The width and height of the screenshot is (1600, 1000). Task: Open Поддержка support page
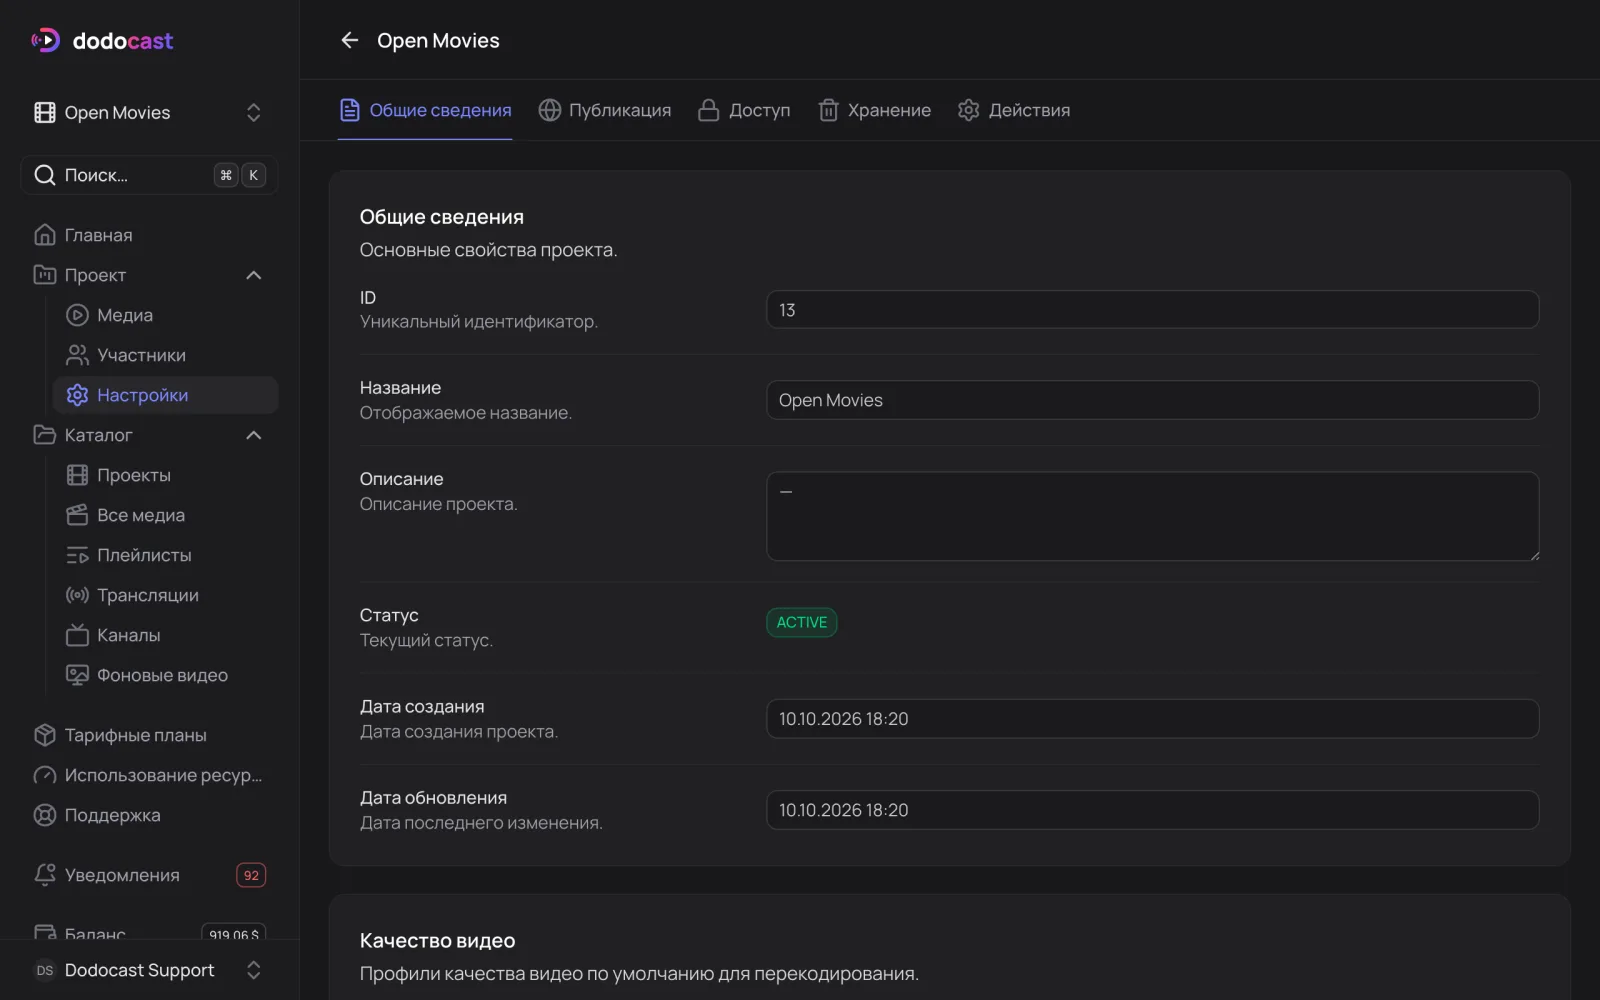[x=149, y=815]
